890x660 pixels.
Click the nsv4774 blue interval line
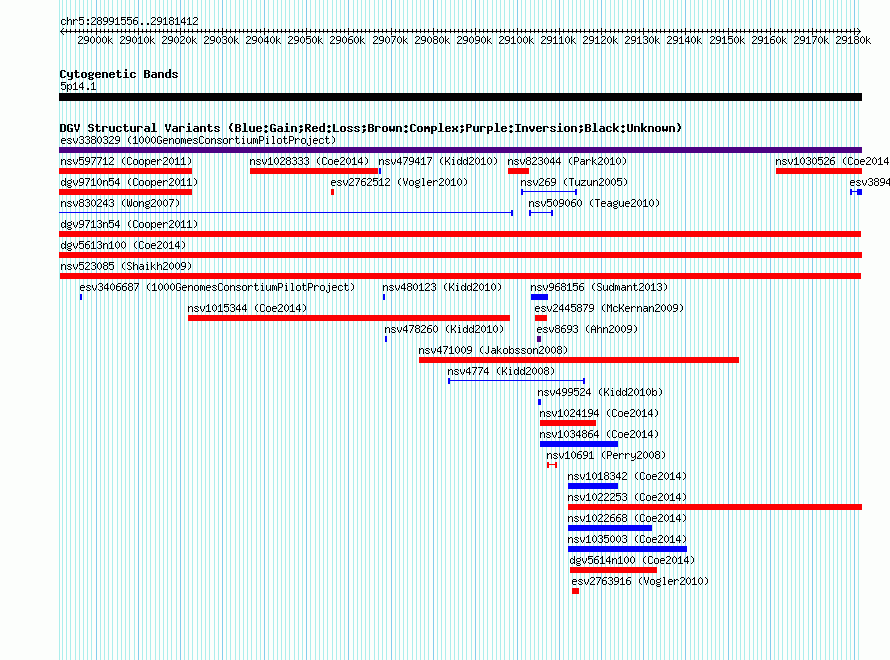(517, 381)
